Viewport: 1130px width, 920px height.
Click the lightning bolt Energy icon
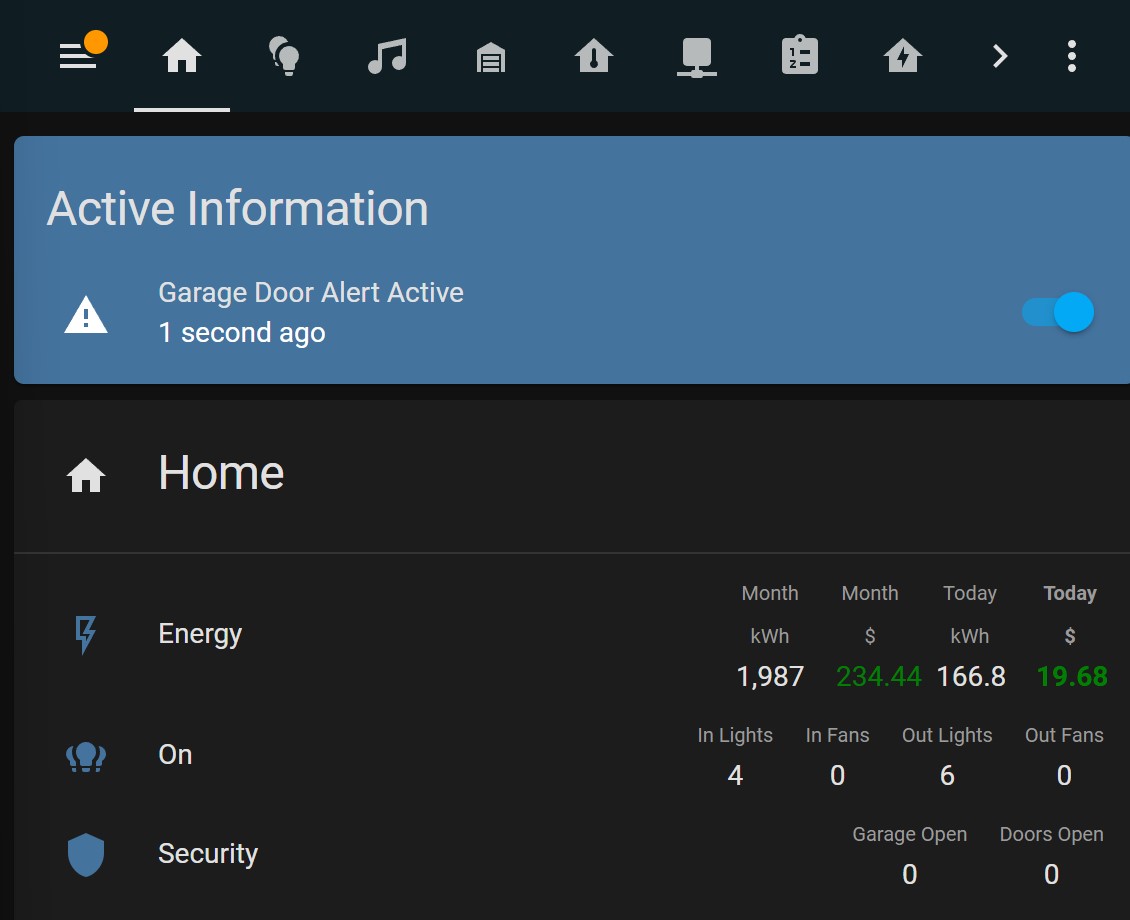[x=86, y=634]
